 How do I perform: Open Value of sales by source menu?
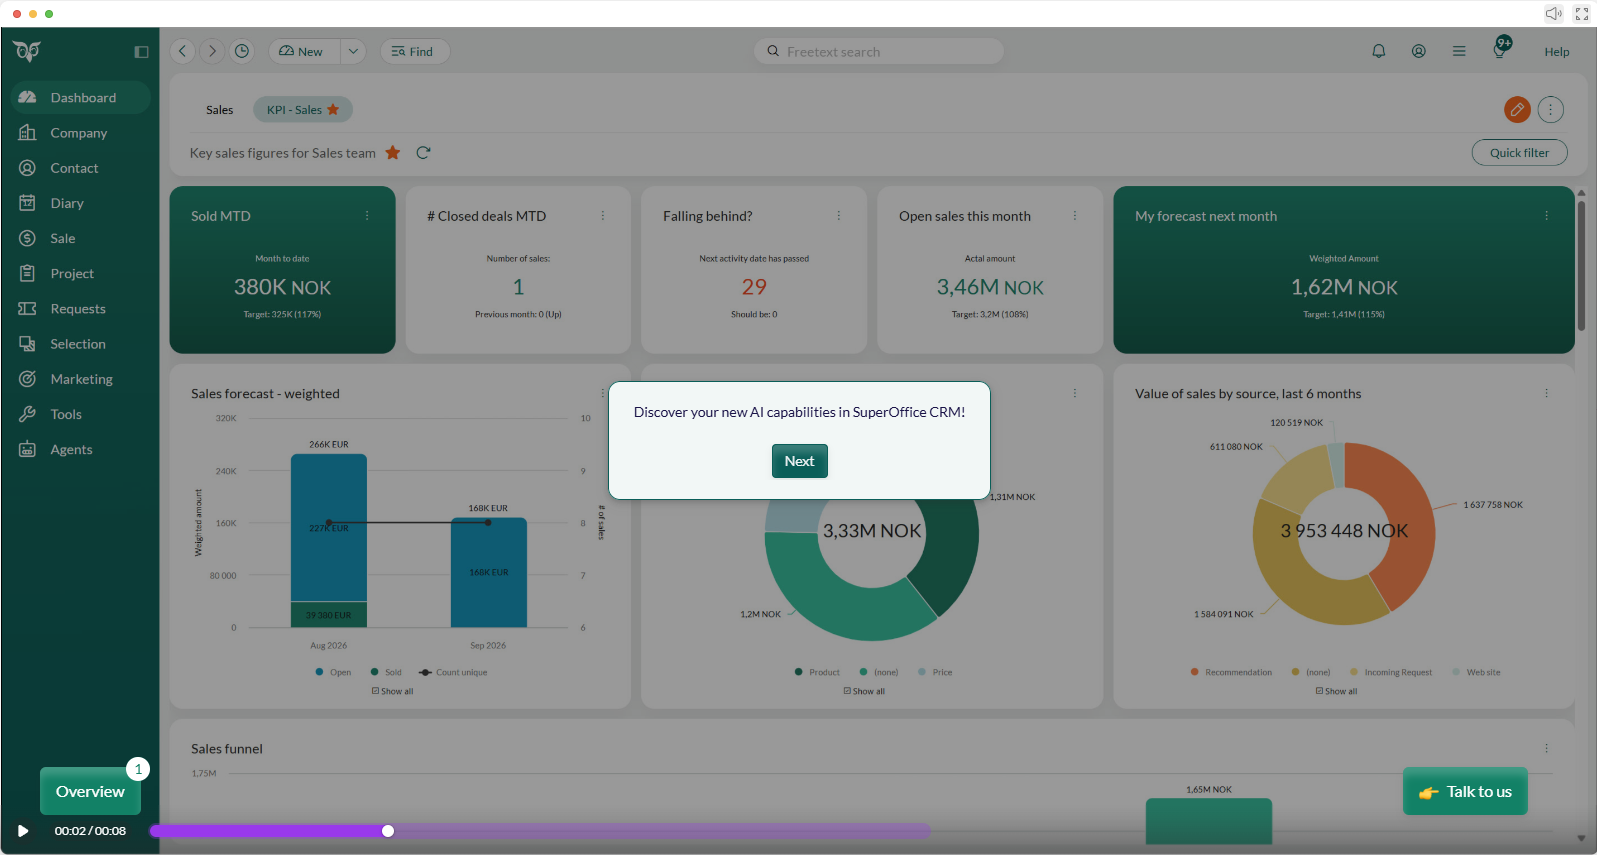pos(1546,394)
